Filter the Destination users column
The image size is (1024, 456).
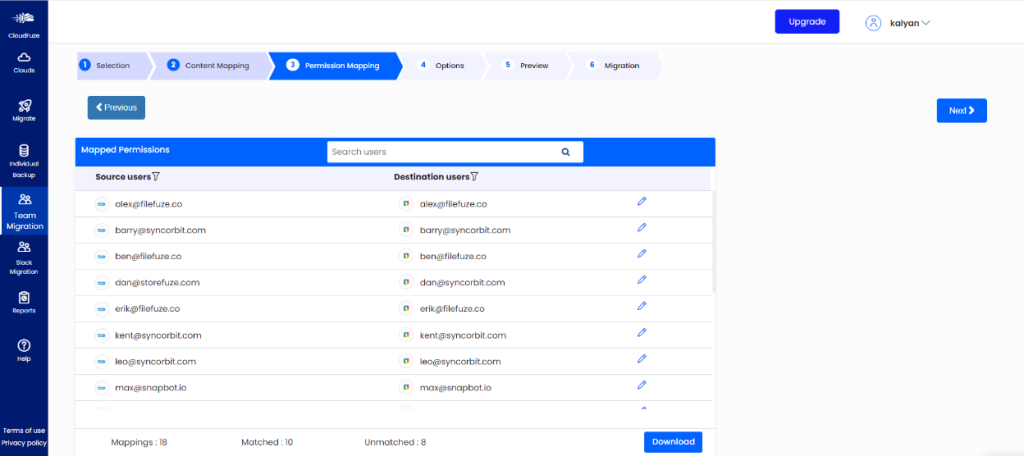click(x=475, y=177)
